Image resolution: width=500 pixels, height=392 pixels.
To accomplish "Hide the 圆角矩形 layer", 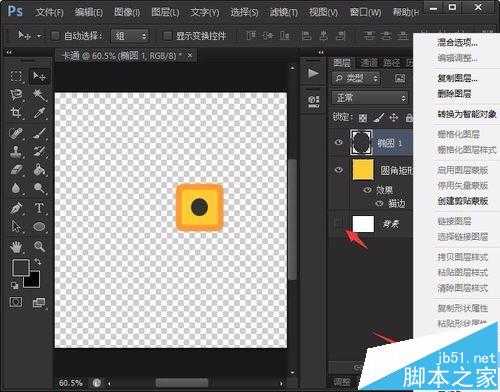I will coord(339,170).
